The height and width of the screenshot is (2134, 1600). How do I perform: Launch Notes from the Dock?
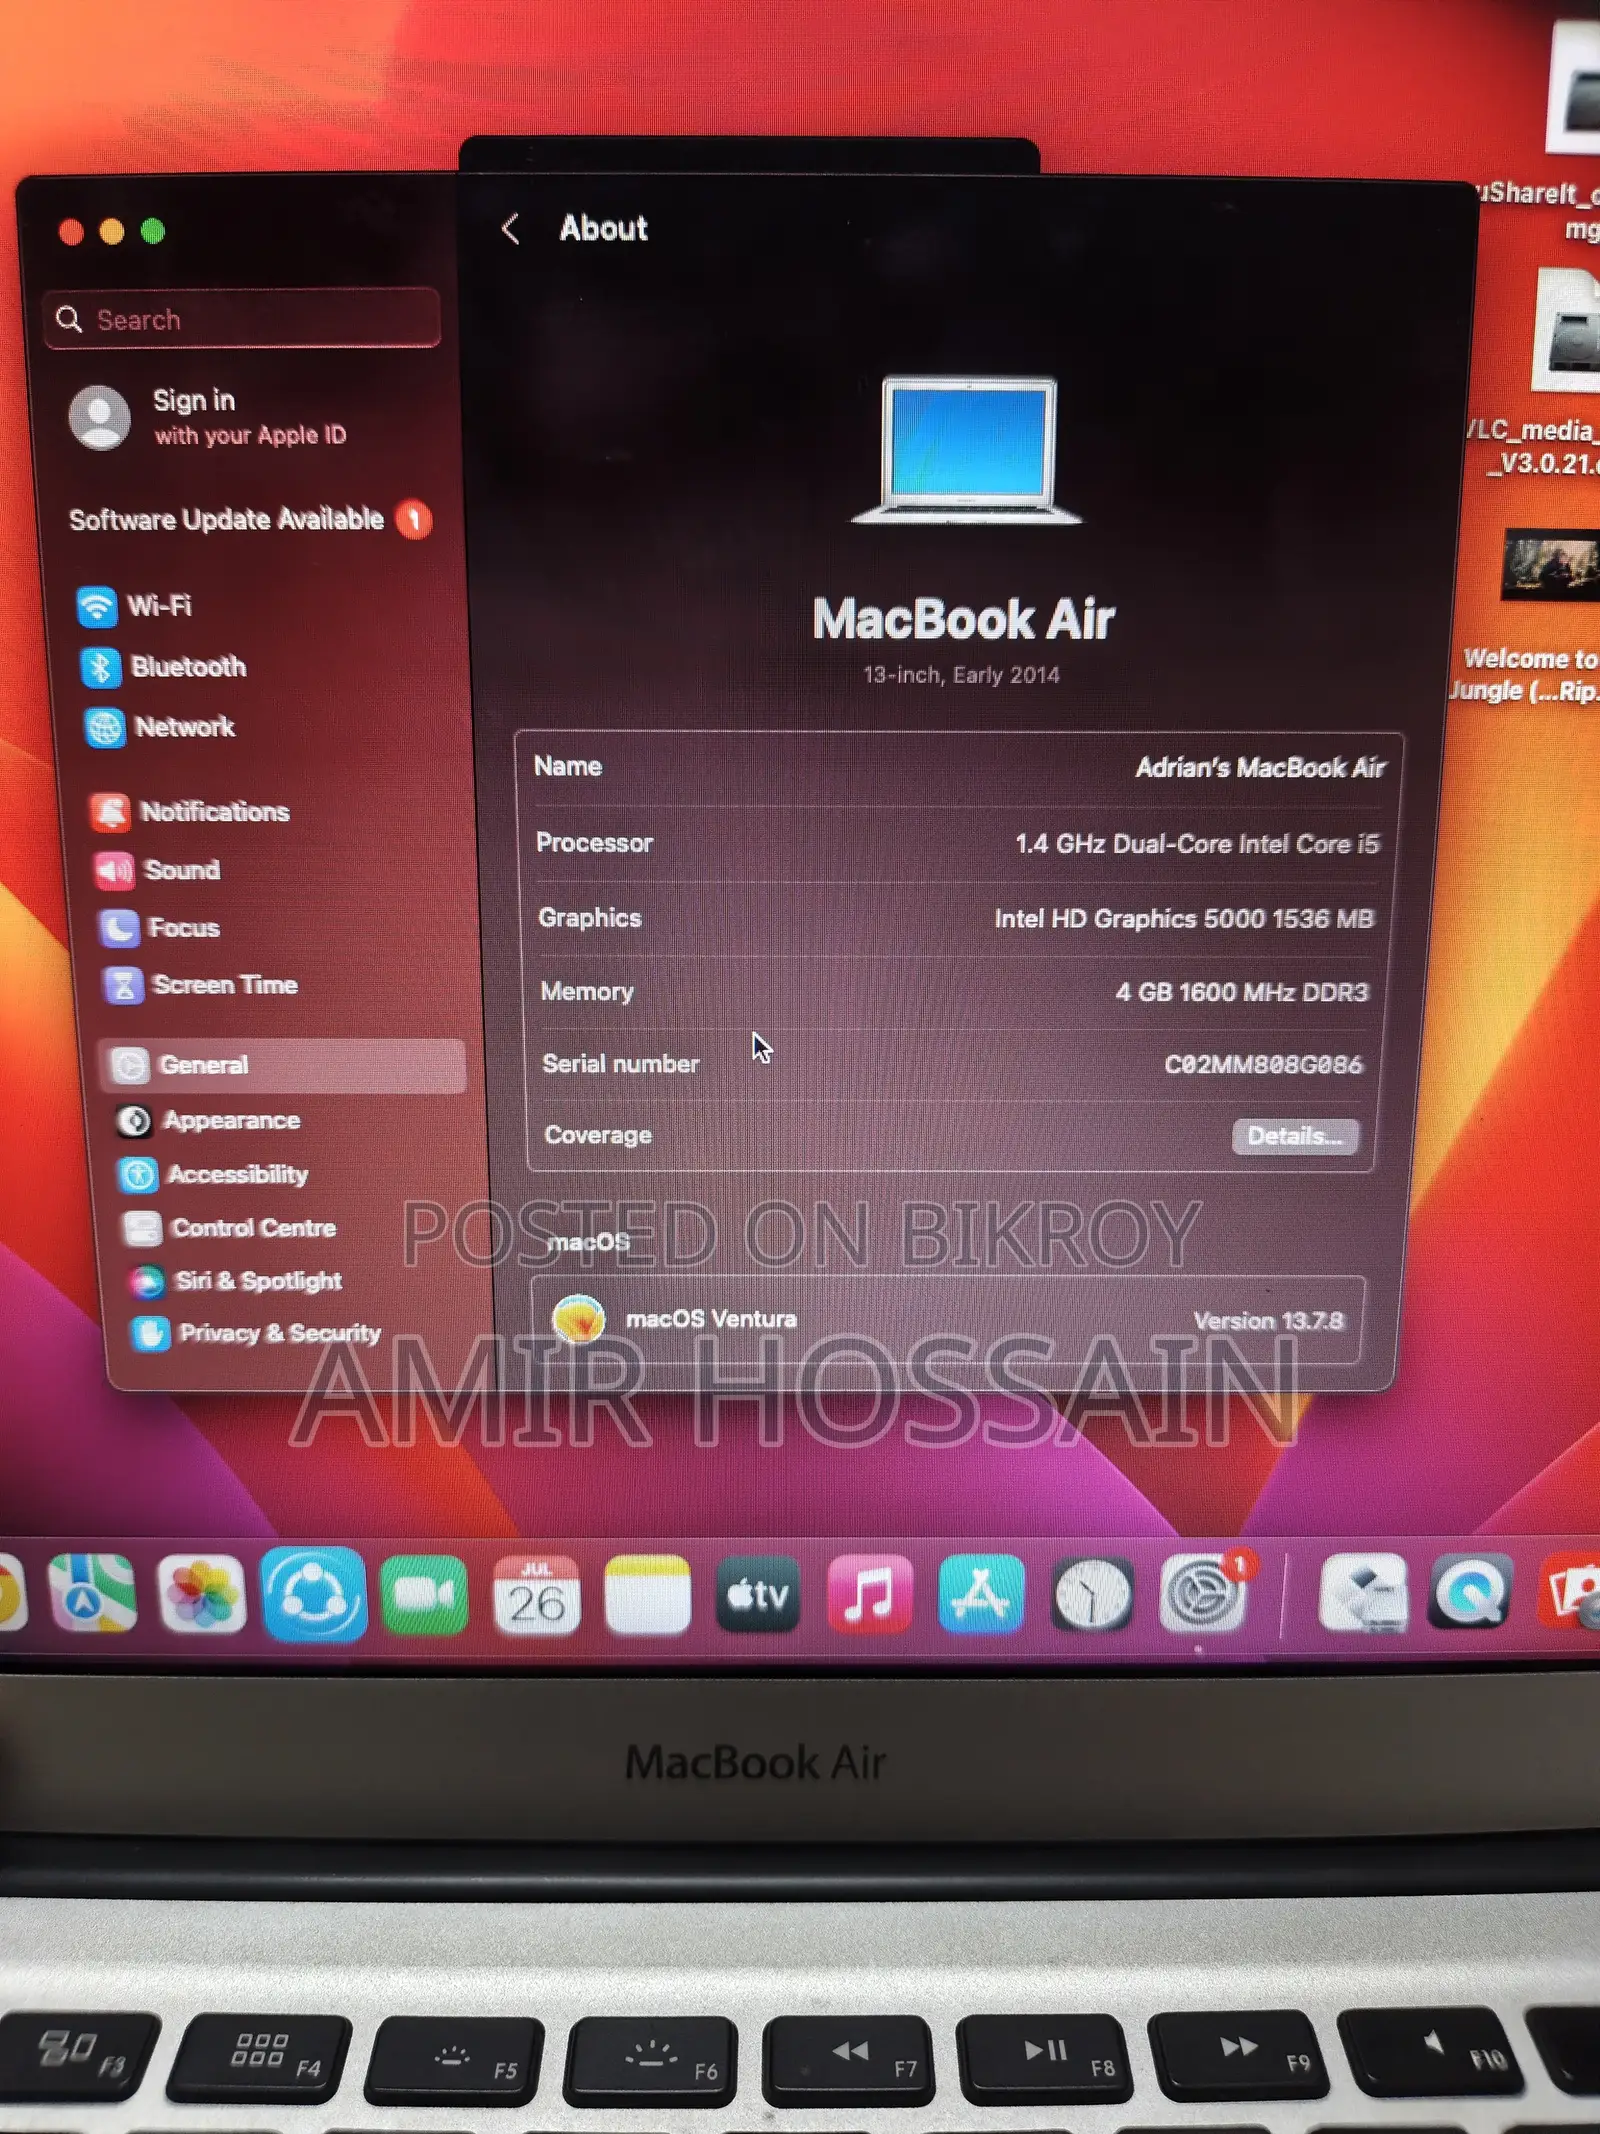[x=648, y=1594]
